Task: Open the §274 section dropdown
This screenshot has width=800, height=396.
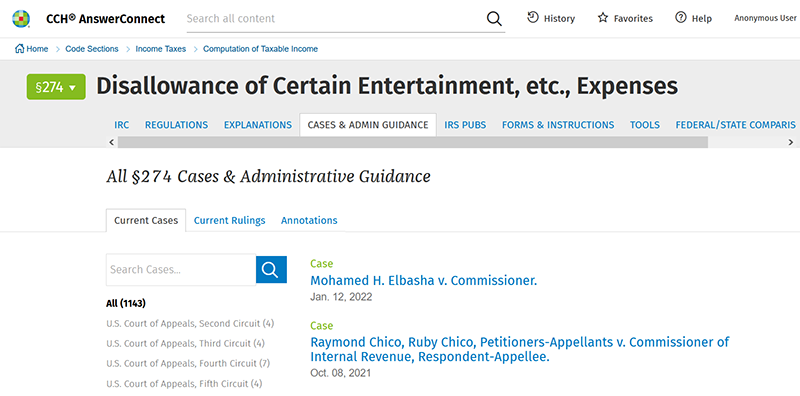Action: click(x=56, y=87)
